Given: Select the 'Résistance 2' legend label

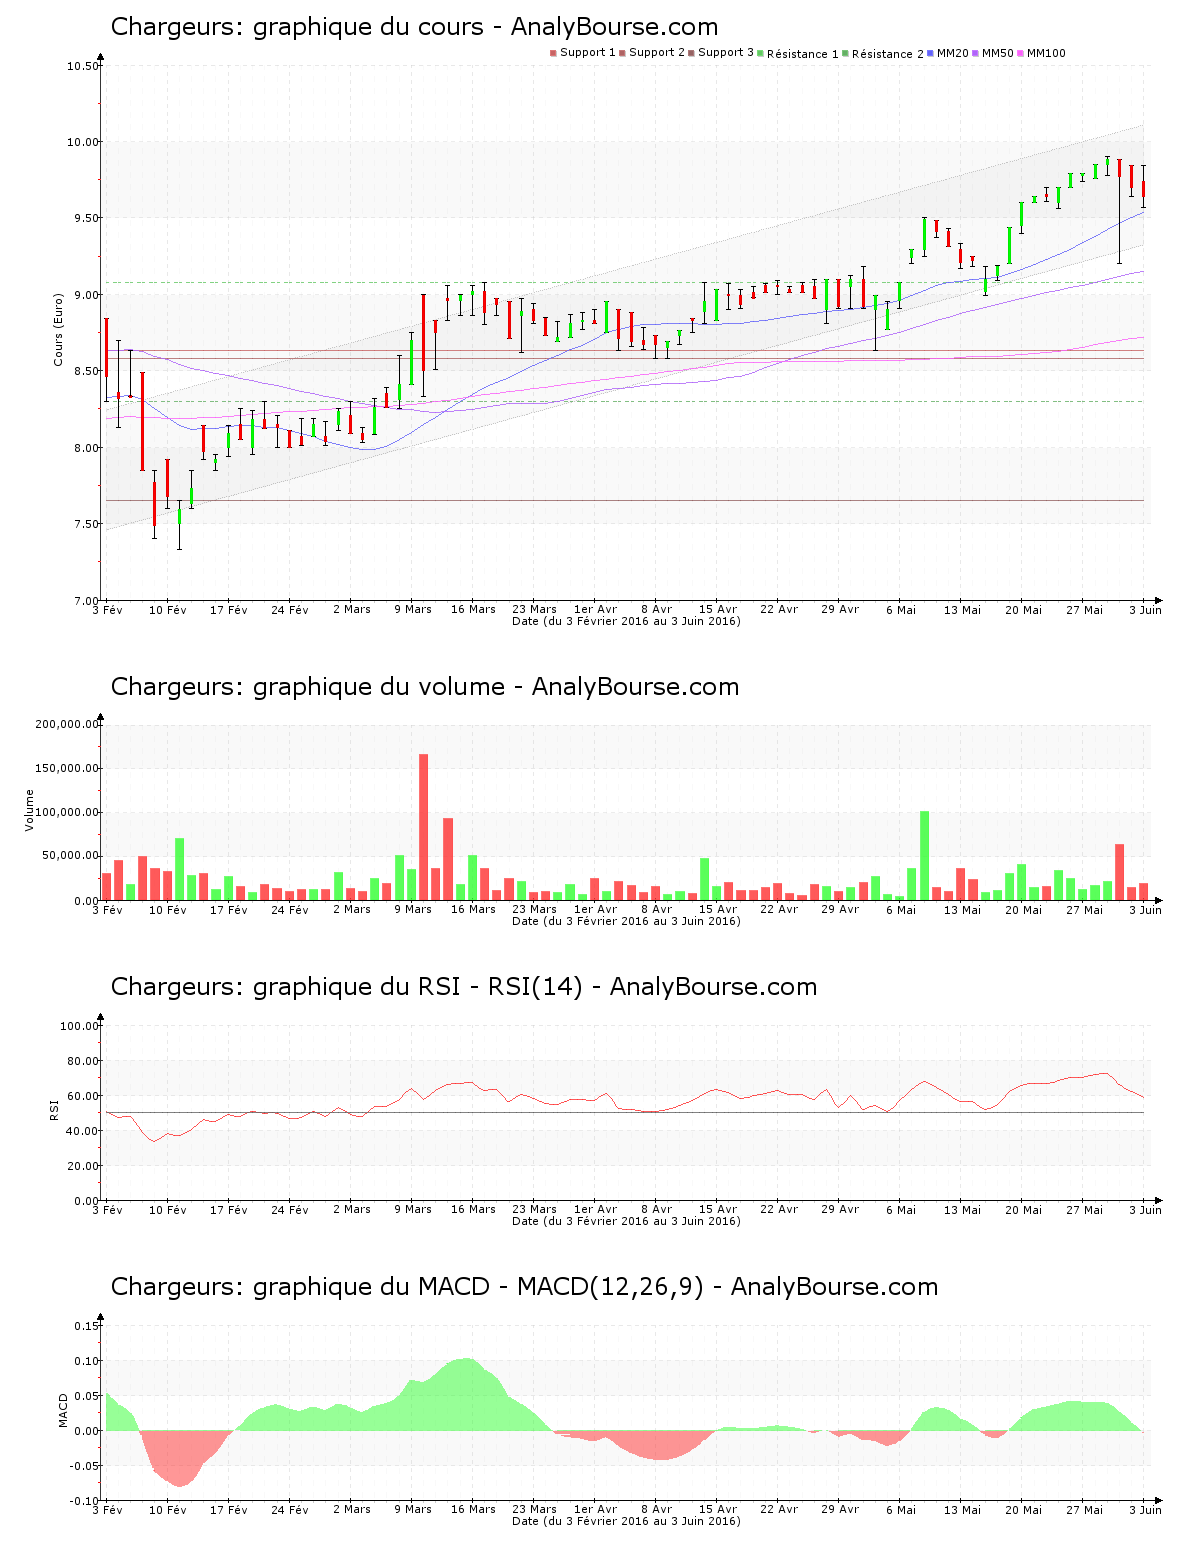Looking at the screenshot, I should pos(888,54).
